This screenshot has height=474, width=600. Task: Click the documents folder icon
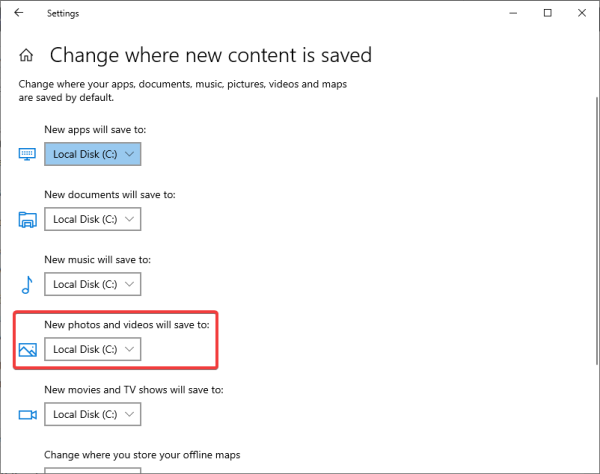coord(27,219)
